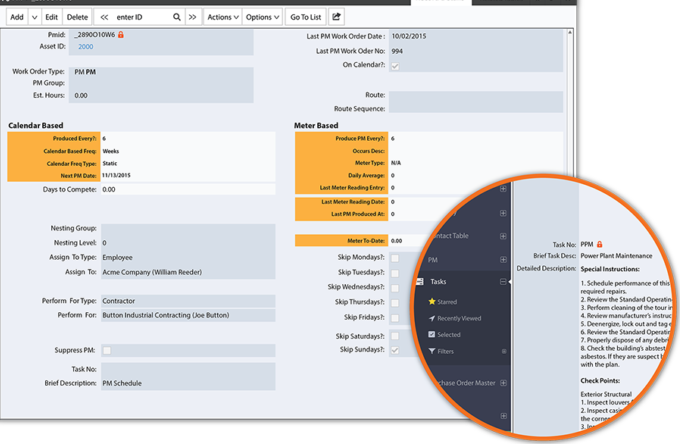680x444 pixels.
Task: Click the scrollbar up arrow of the form
Action: point(570,33)
